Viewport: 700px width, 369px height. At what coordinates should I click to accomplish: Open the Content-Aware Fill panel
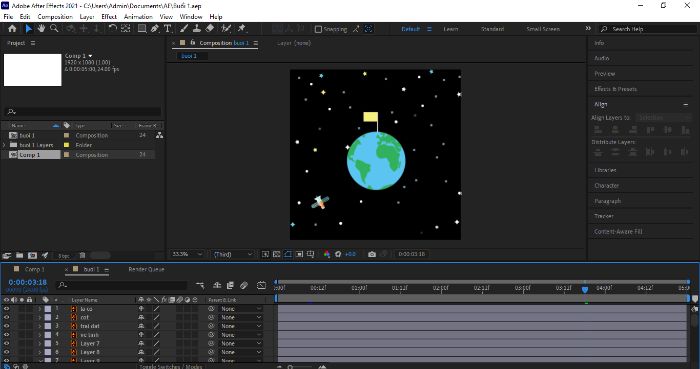tap(618, 231)
